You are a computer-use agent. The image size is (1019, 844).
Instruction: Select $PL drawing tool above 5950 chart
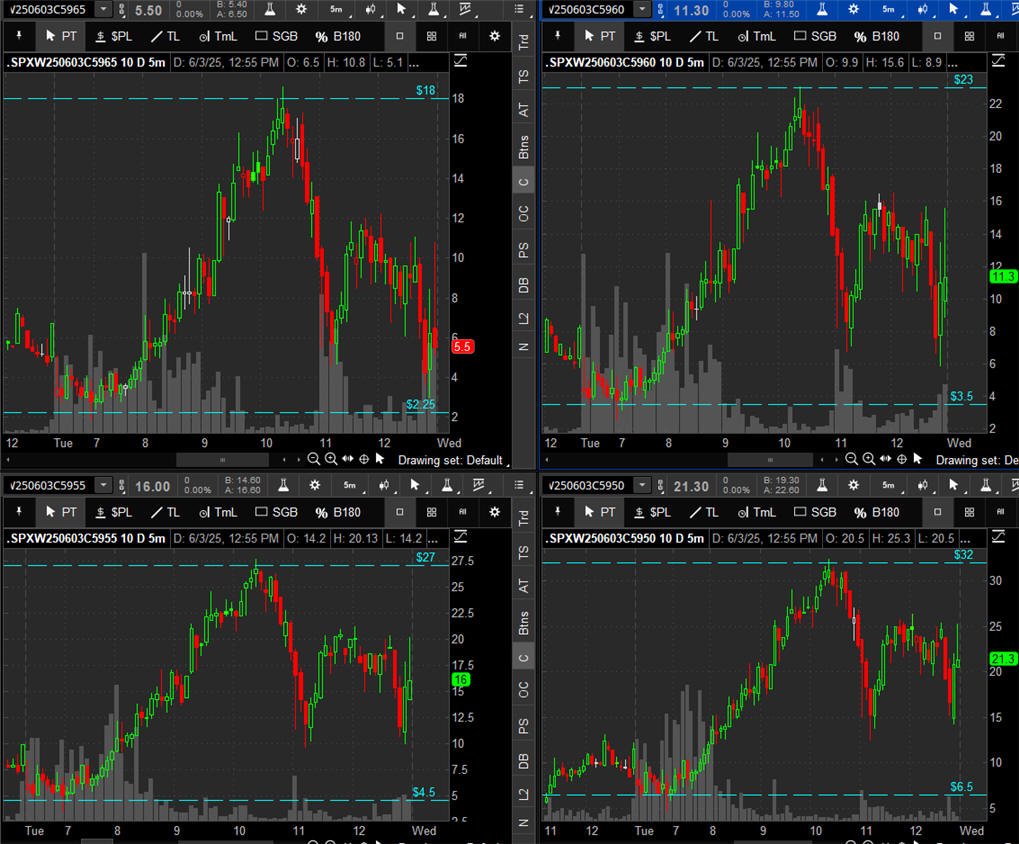tap(652, 512)
